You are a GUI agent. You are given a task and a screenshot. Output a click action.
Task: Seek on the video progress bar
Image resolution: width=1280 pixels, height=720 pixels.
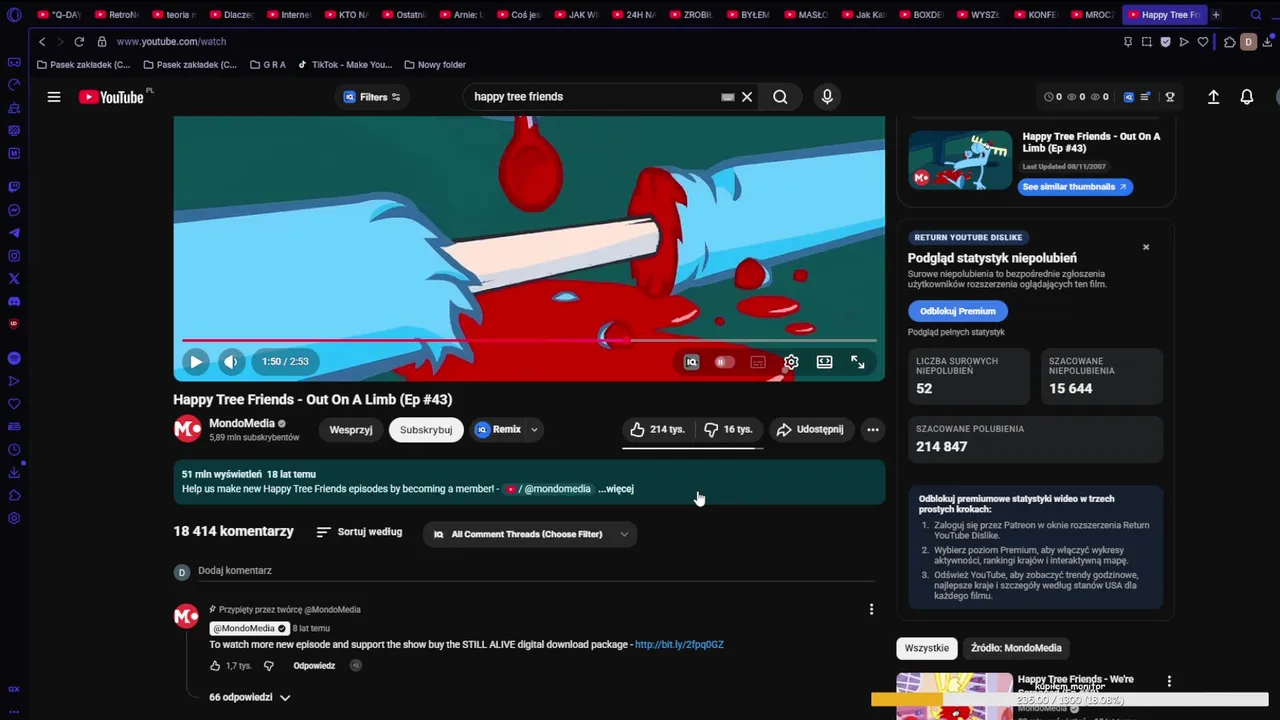[x=529, y=340]
